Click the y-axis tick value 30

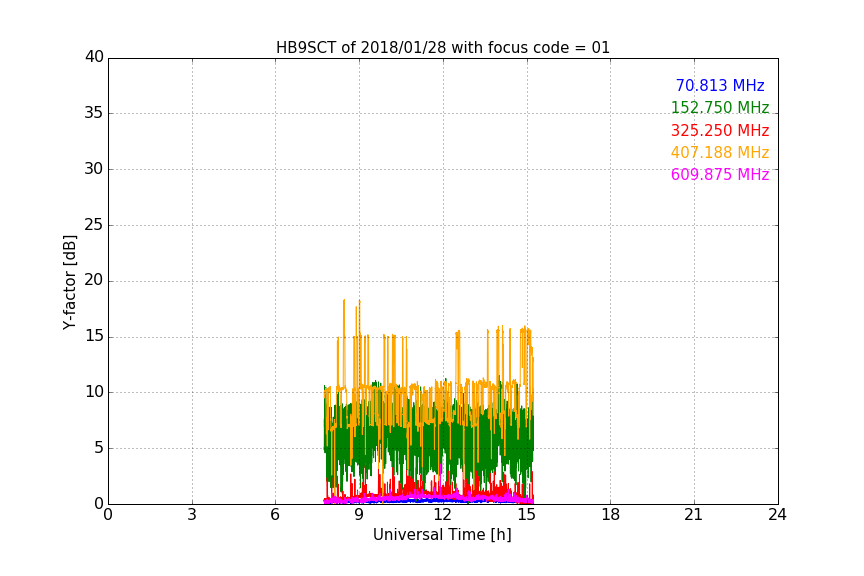click(x=94, y=169)
